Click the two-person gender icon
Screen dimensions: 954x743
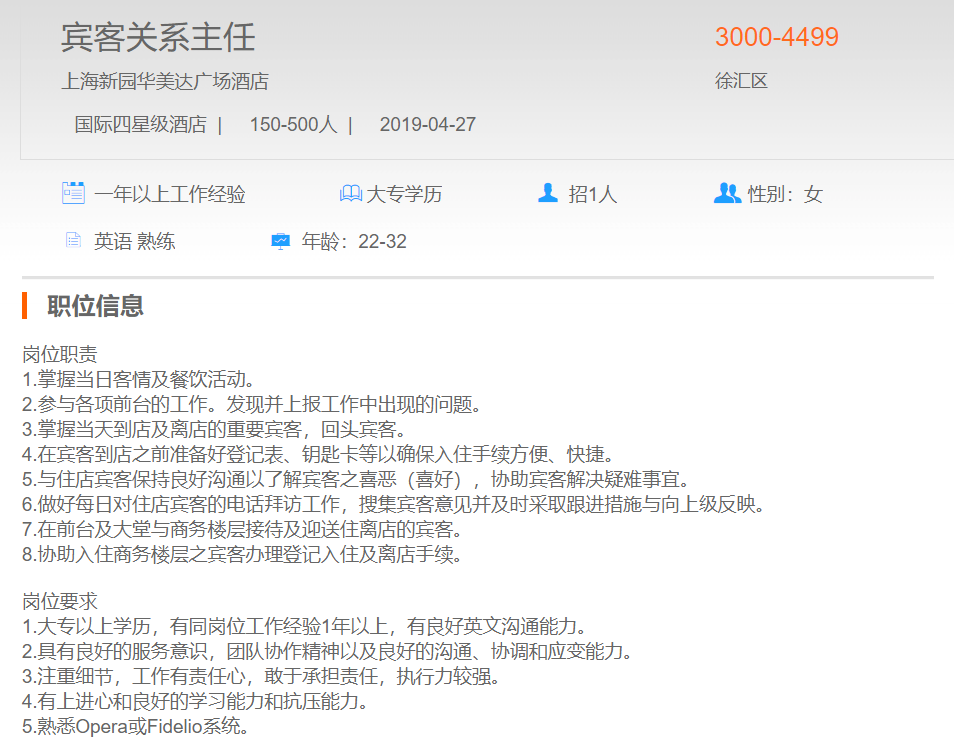tap(727, 193)
